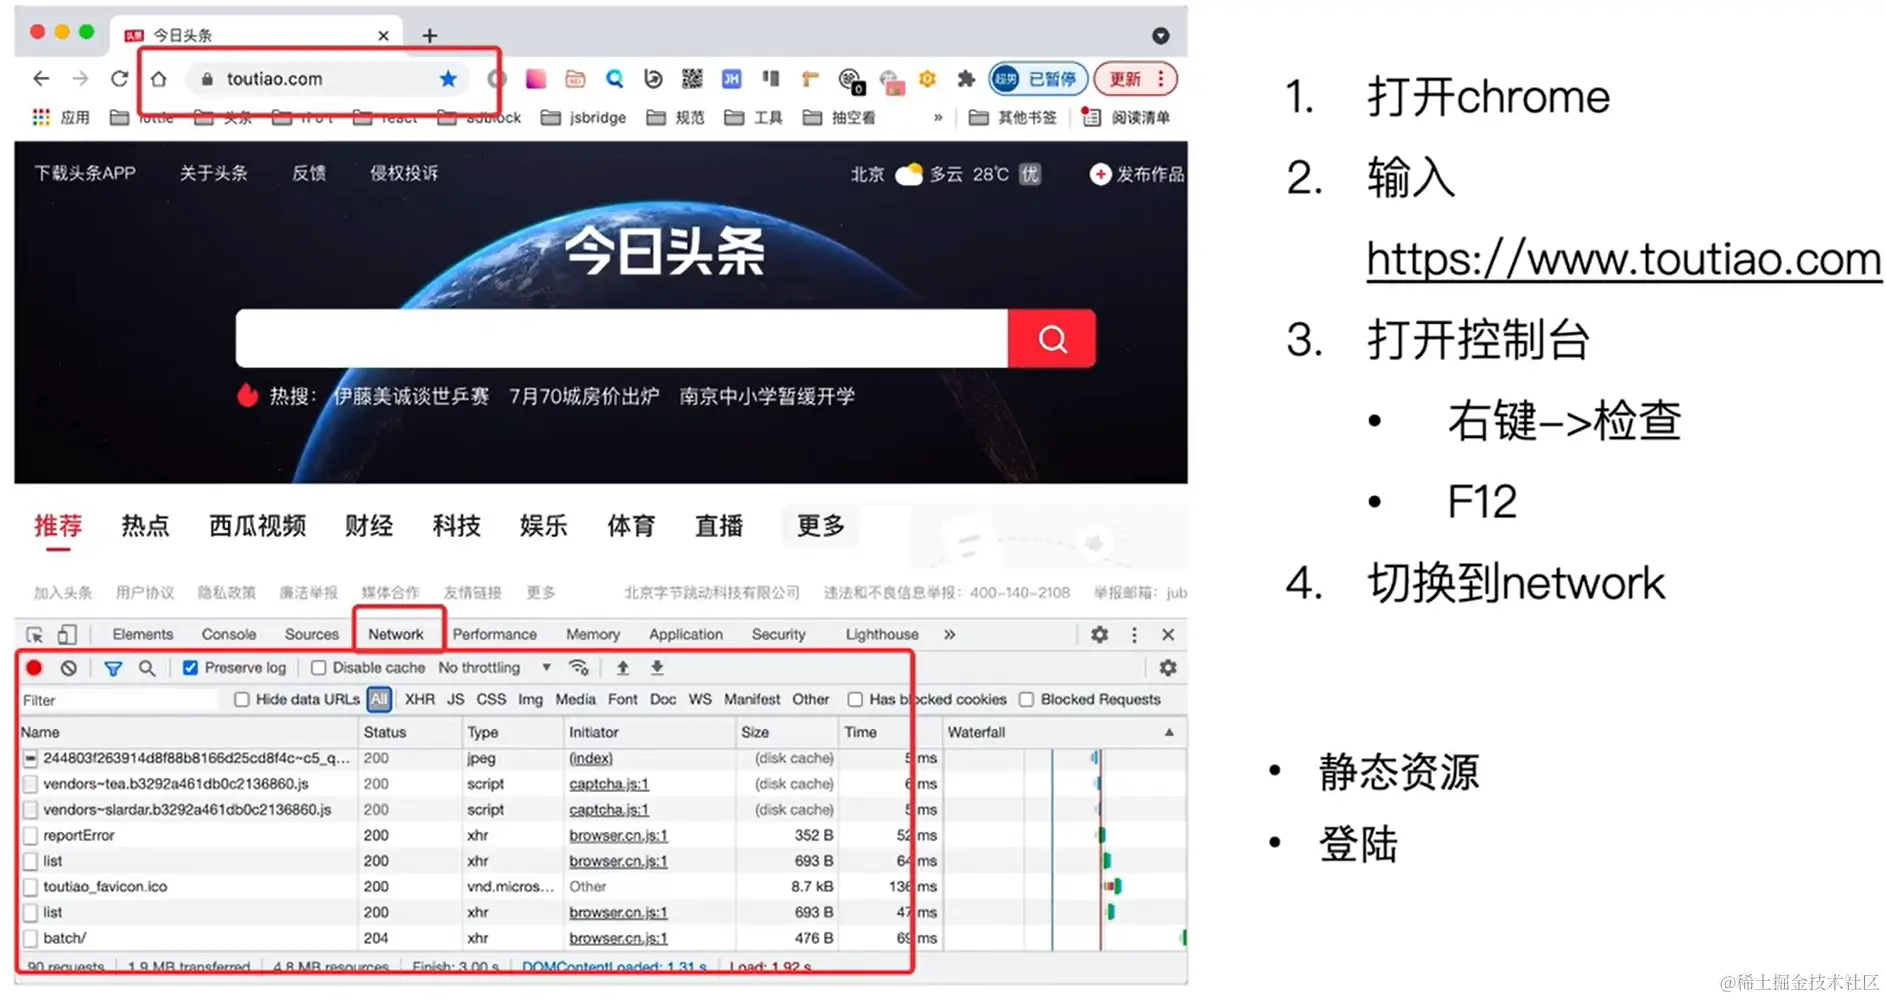Open the network conditions Wi-Fi icon
This screenshot has width=1886, height=999.
click(578, 667)
